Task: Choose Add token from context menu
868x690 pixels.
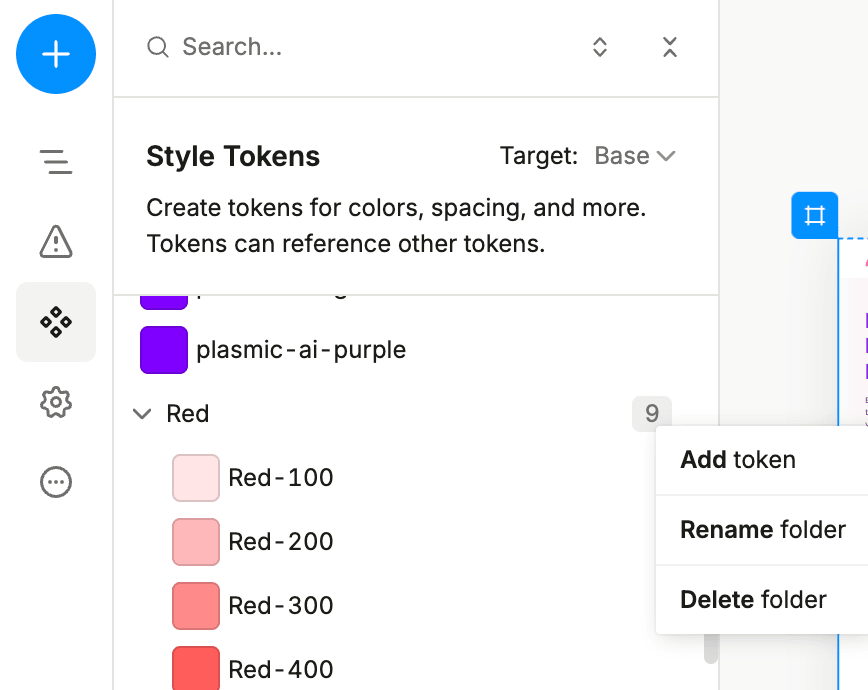Action: pyautogui.click(x=738, y=459)
